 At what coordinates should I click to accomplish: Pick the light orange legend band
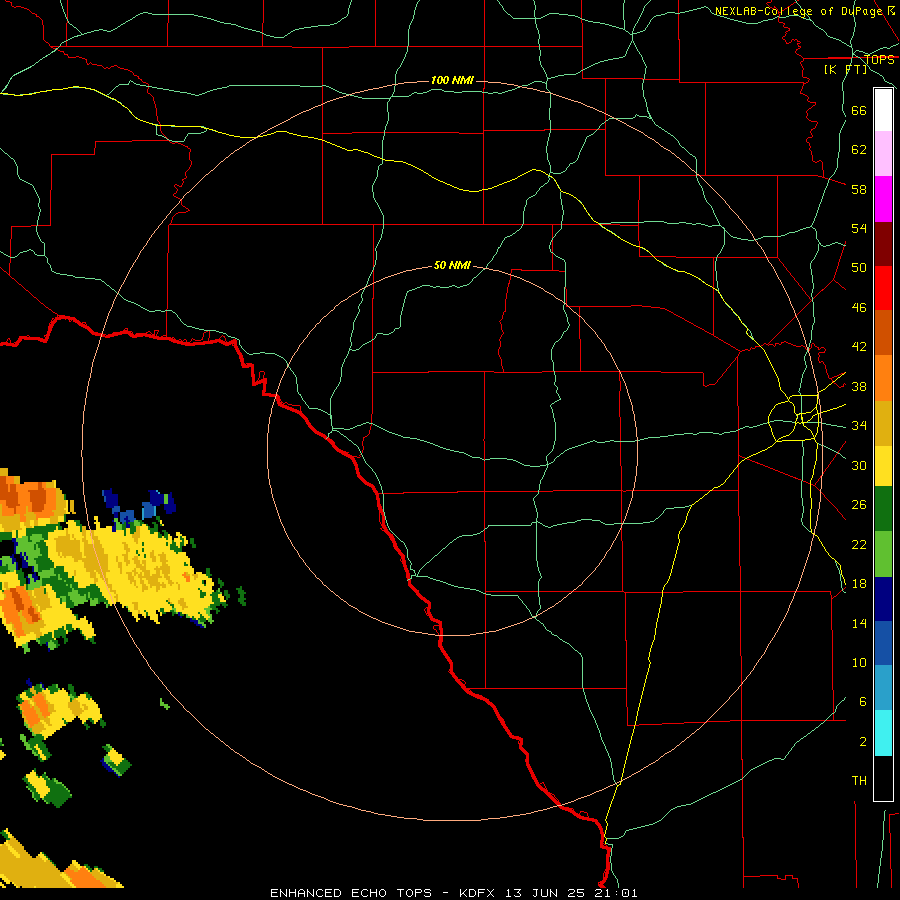pos(883,378)
